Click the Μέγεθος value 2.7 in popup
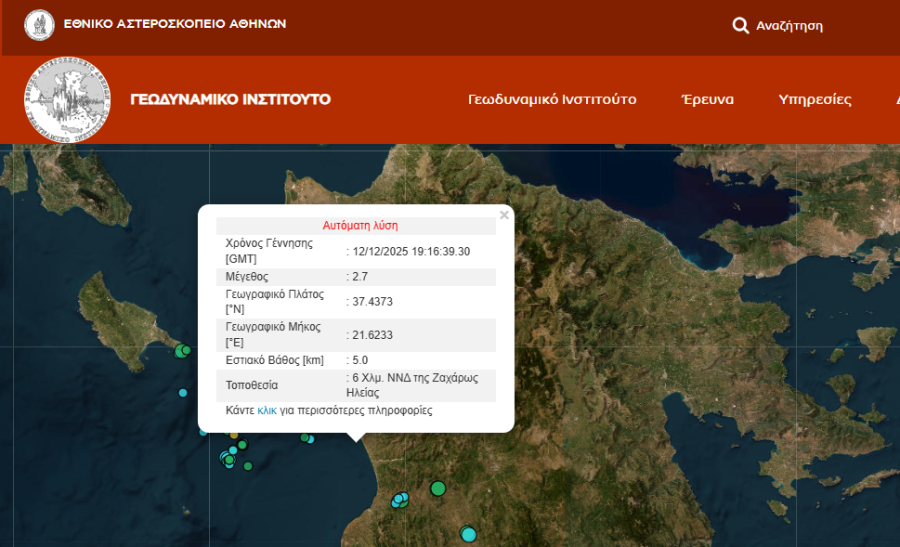 coord(361,276)
